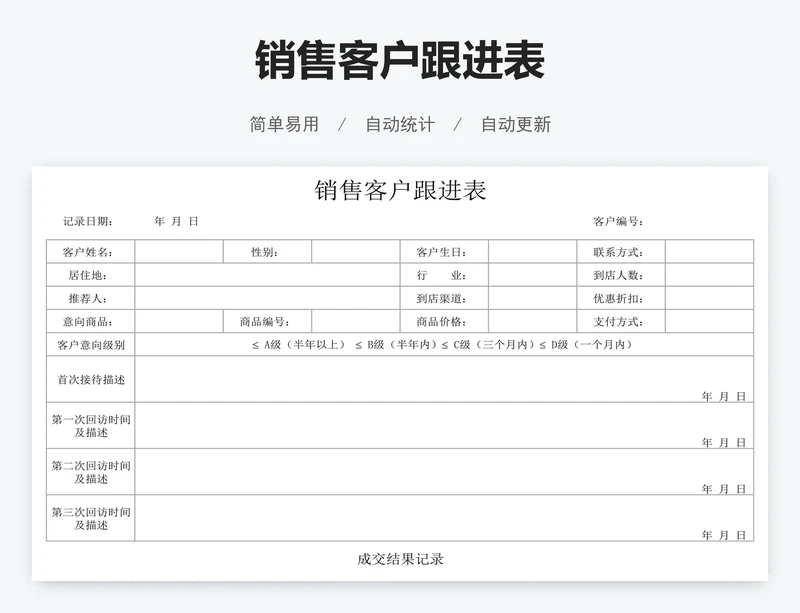
Task: Choose the C级（三个月内）option
Action: tap(489, 345)
